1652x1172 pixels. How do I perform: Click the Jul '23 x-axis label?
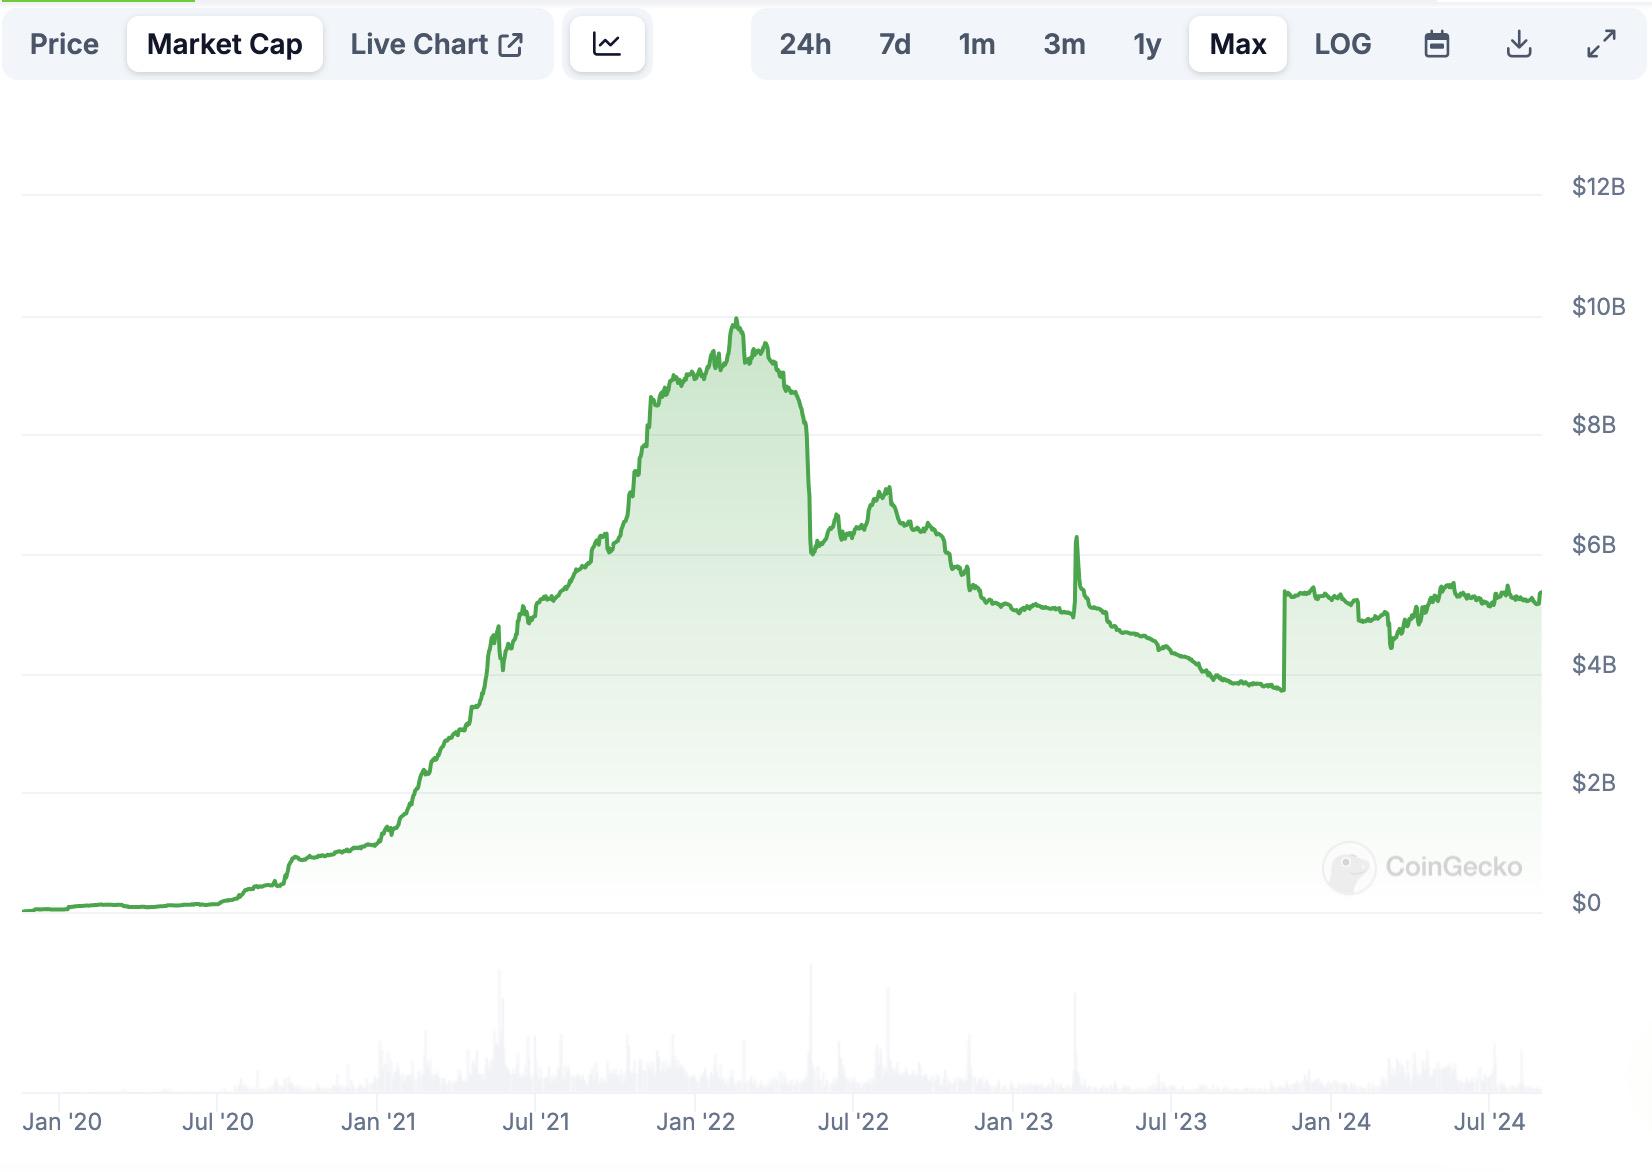coord(1170,1122)
